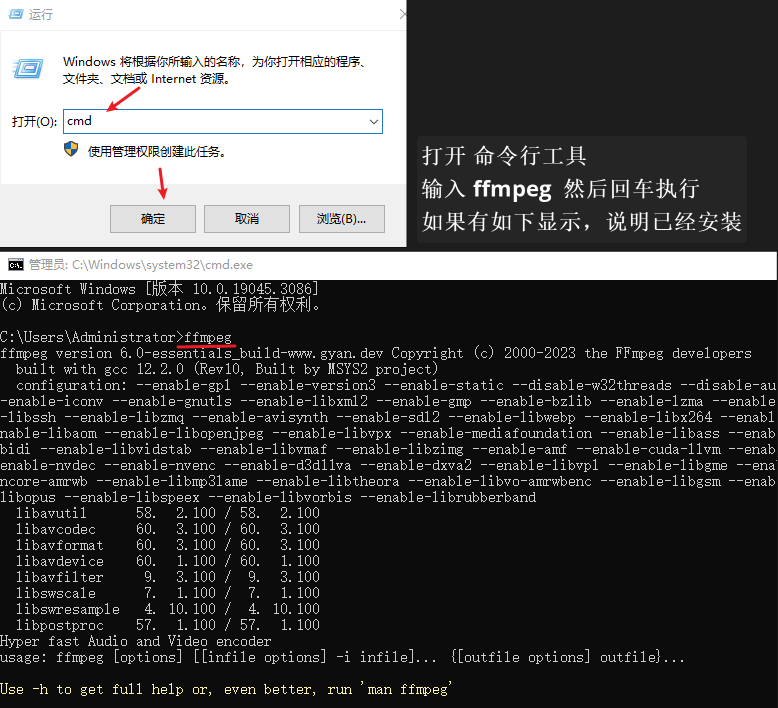Viewport: 778px width, 708px height.
Task: Click the 打开(O): label
Action: pyautogui.click(x=34, y=122)
